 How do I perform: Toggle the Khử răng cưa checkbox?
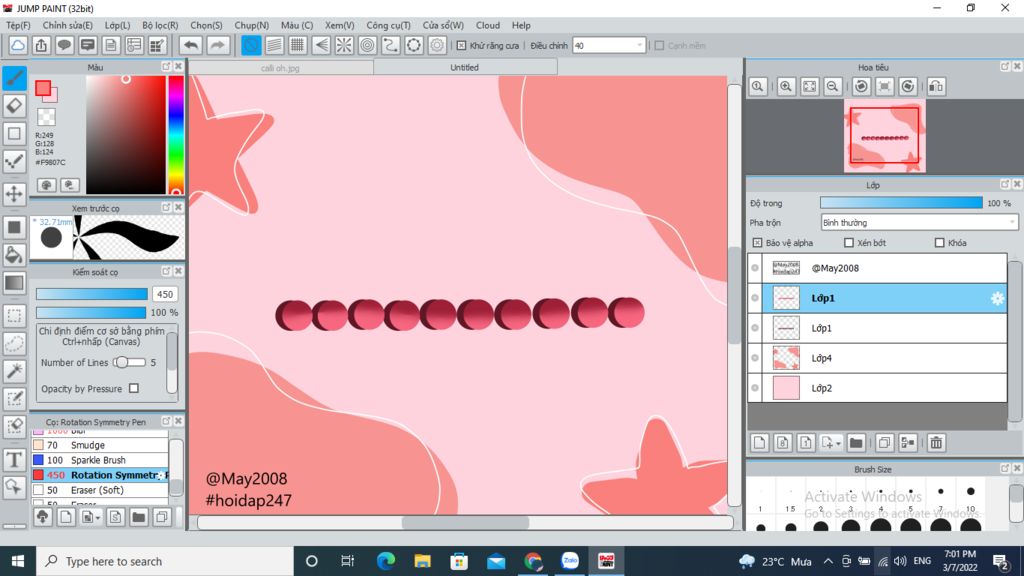(461, 46)
